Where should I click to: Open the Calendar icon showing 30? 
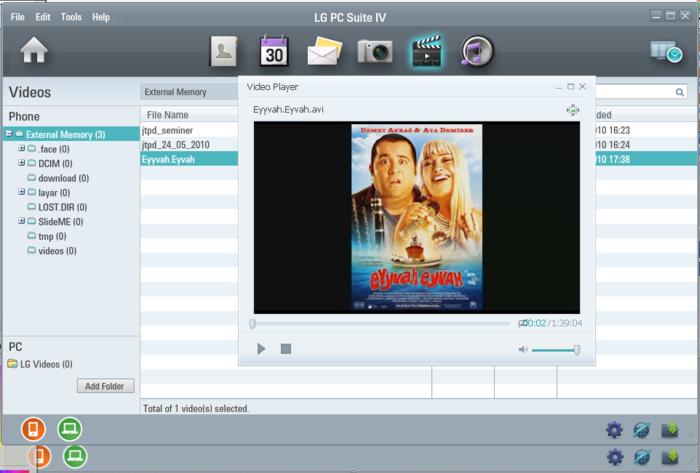pos(274,51)
